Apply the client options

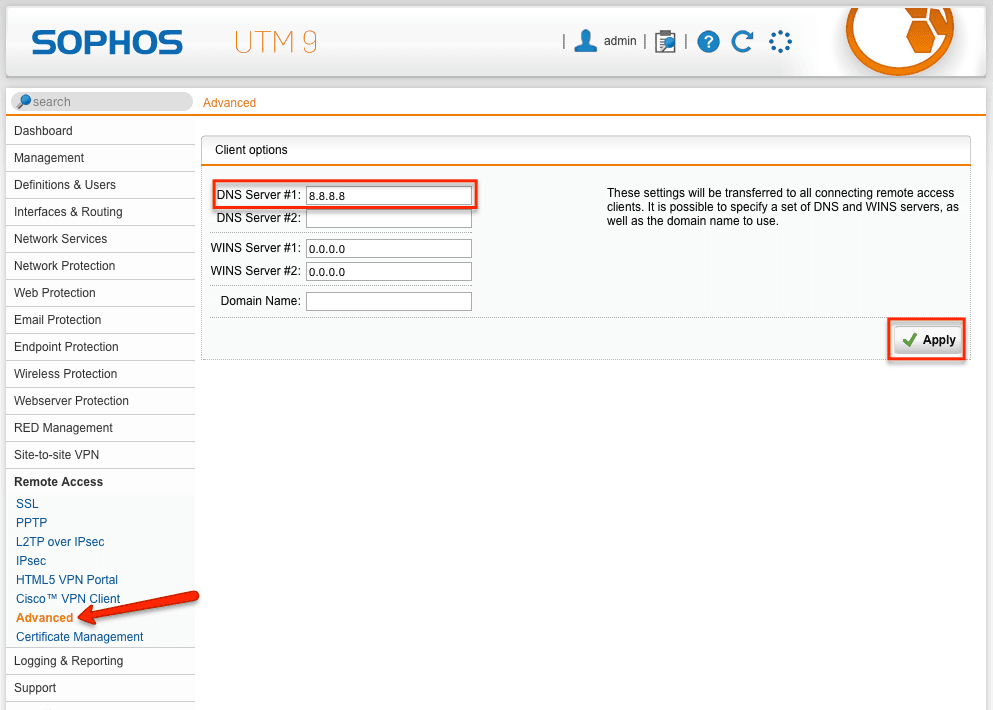[928, 340]
